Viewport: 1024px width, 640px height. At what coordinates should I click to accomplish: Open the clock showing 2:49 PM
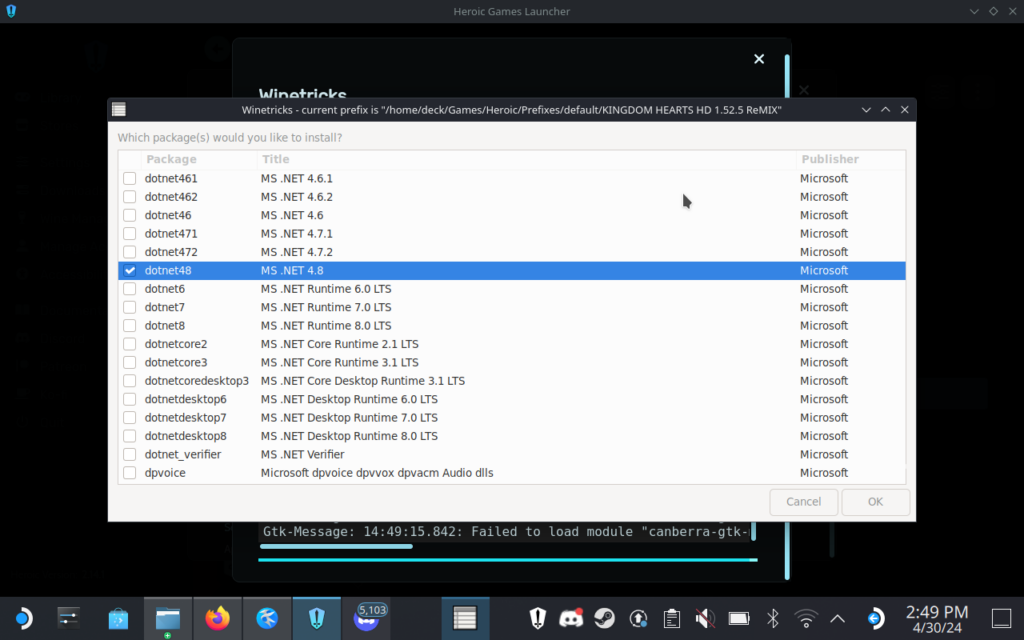(936, 618)
